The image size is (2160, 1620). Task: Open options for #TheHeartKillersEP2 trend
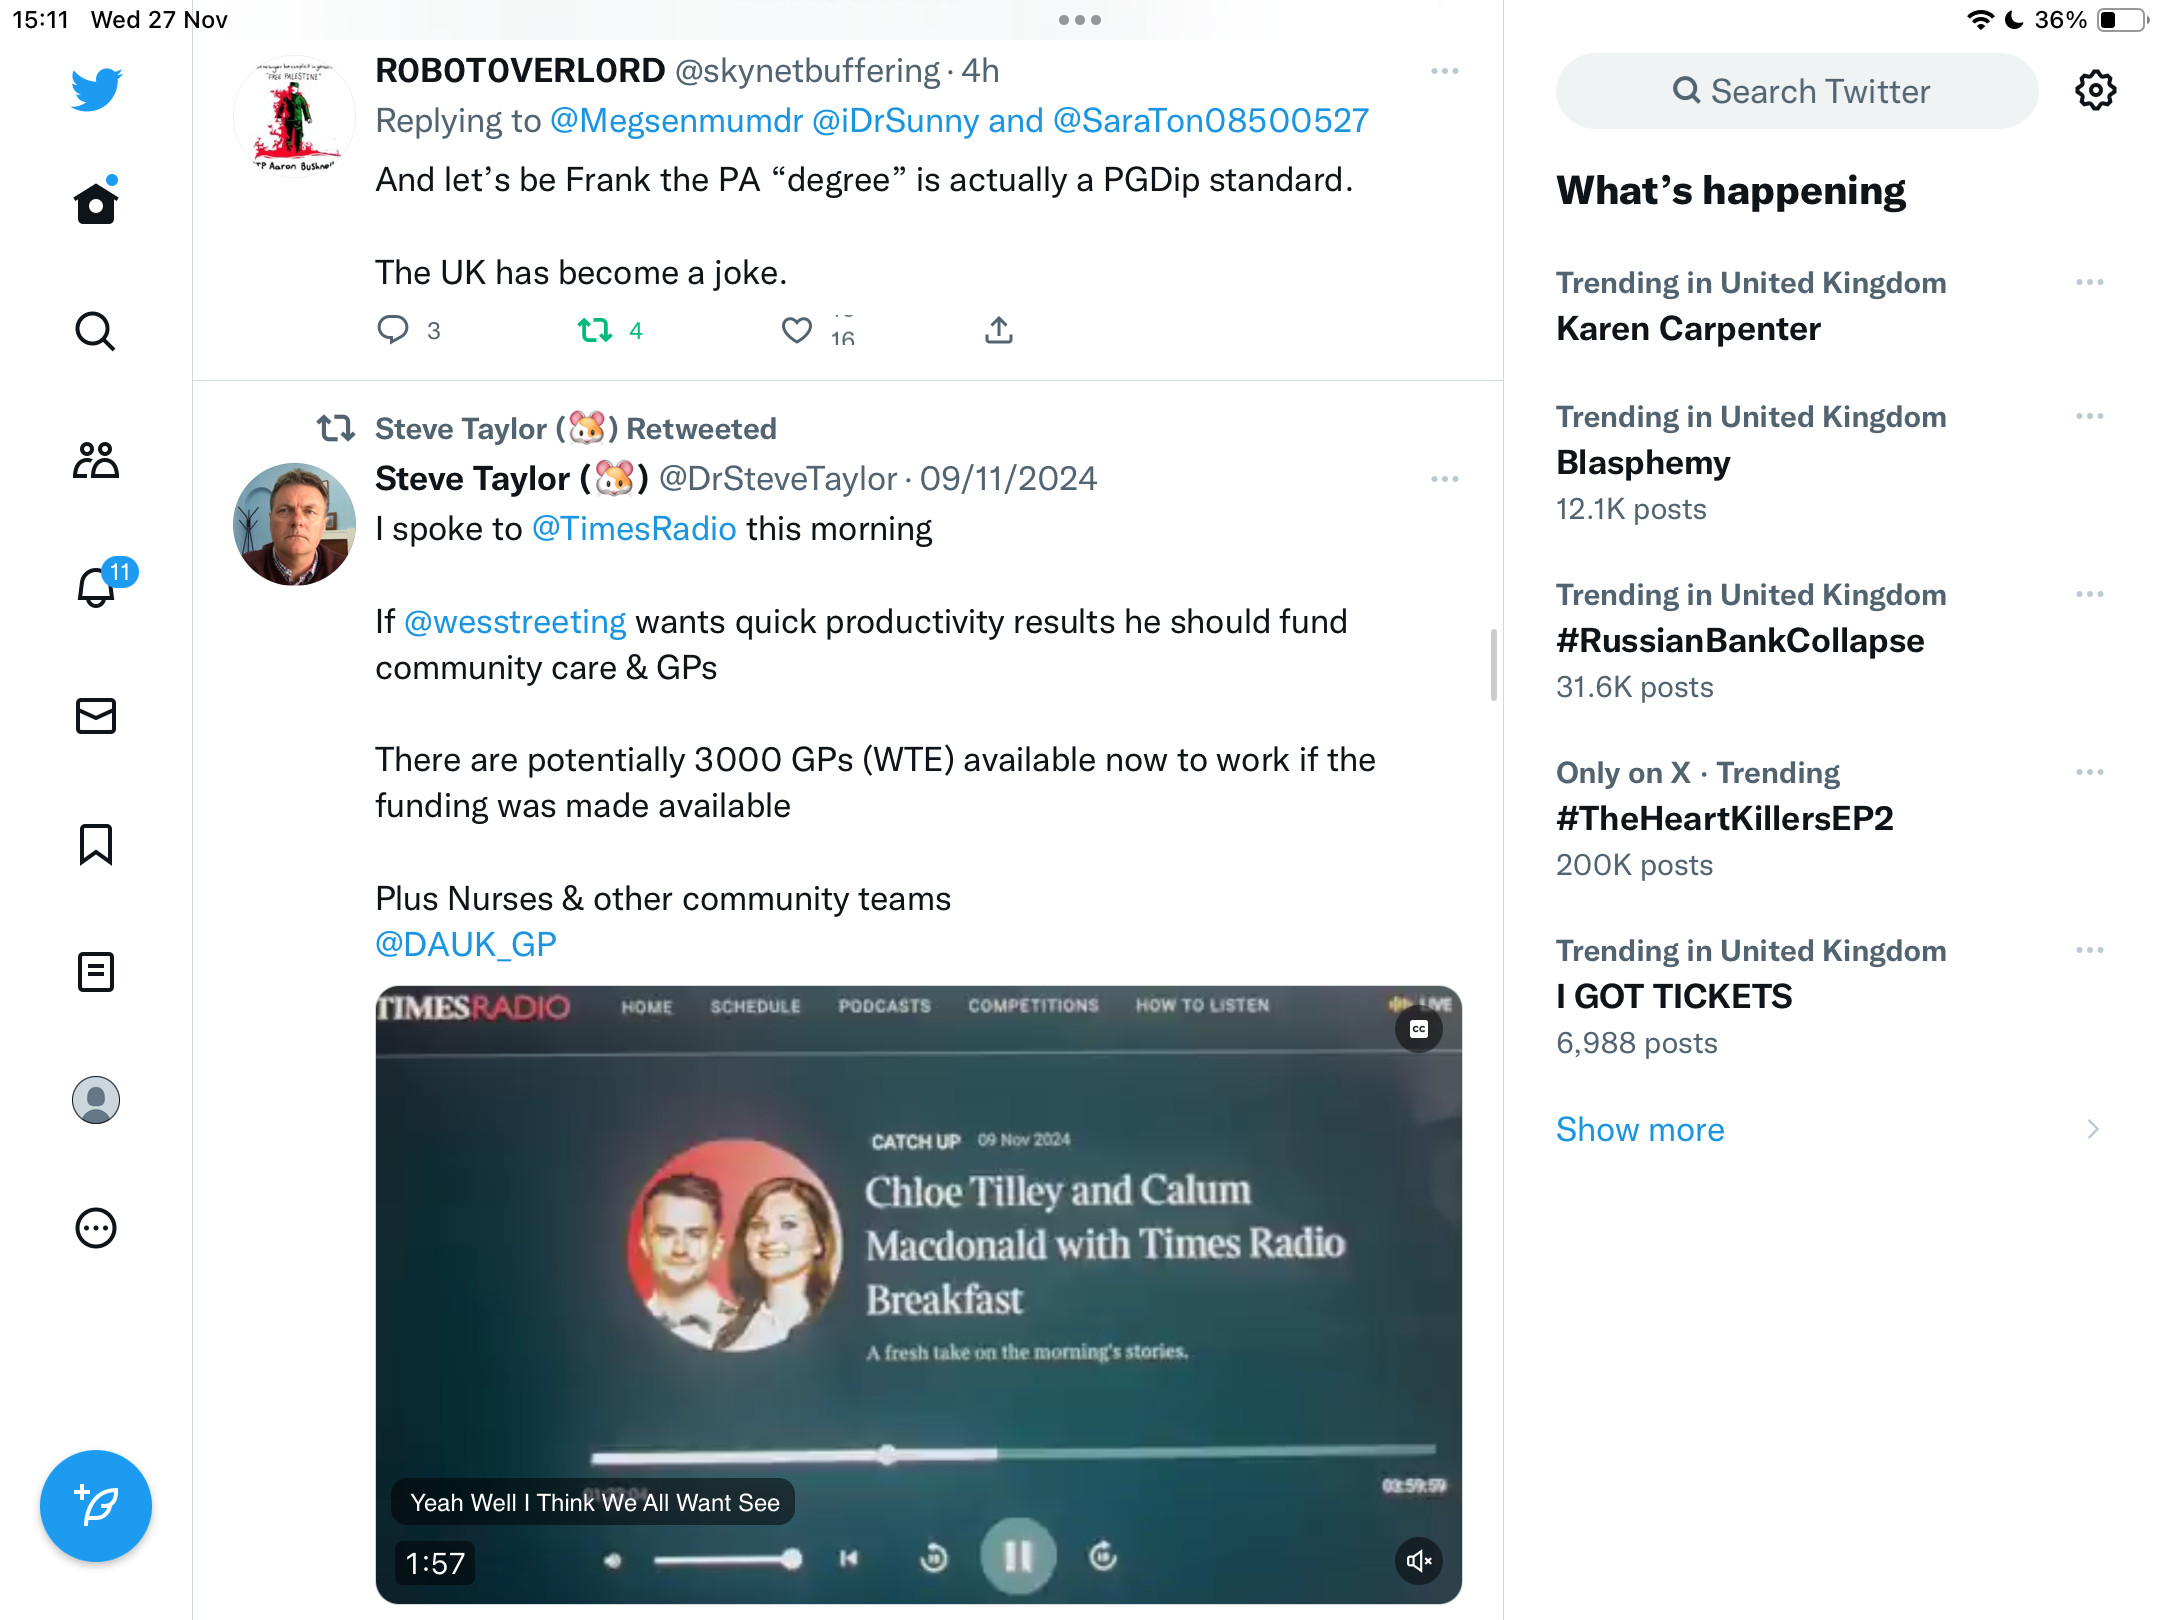coord(2090,772)
